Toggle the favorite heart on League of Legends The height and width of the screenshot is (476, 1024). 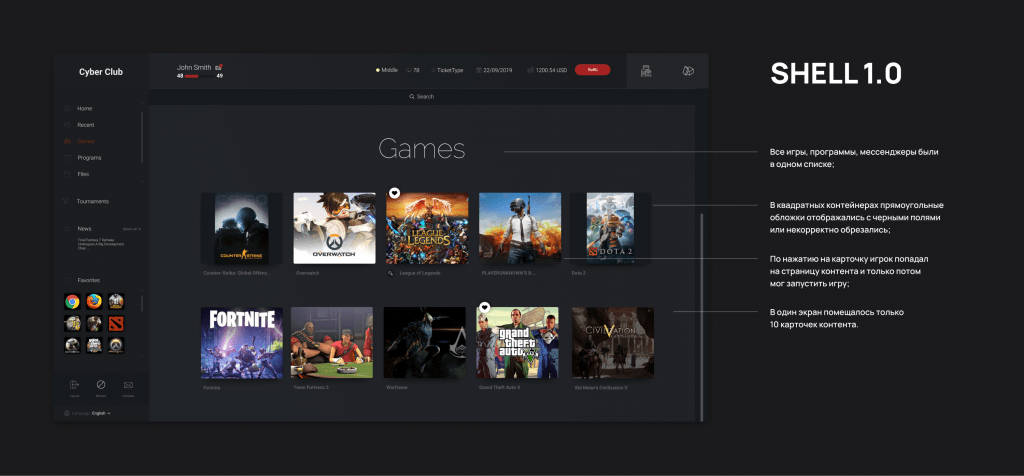pos(395,192)
